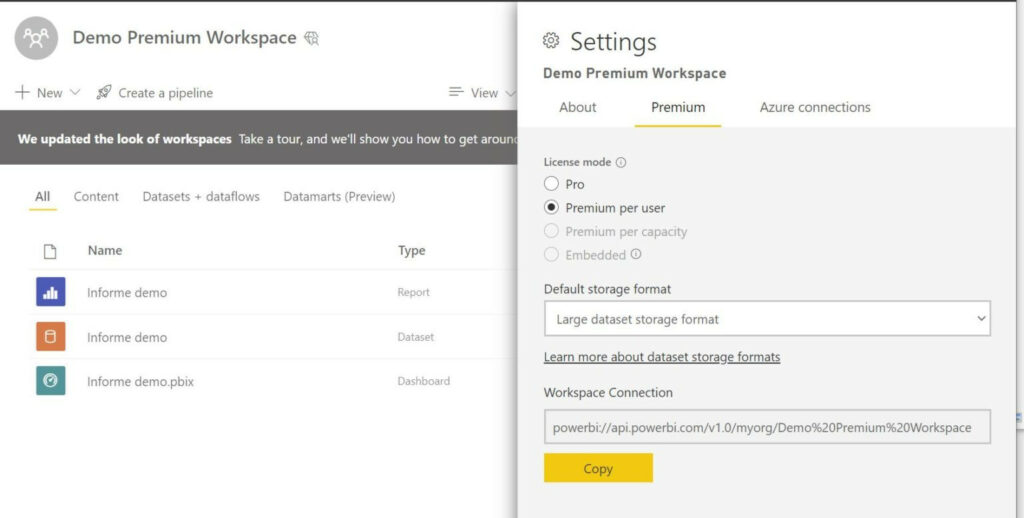Click the workspace avatar icon
This screenshot has height=518, width=1024.
point(36,38)
